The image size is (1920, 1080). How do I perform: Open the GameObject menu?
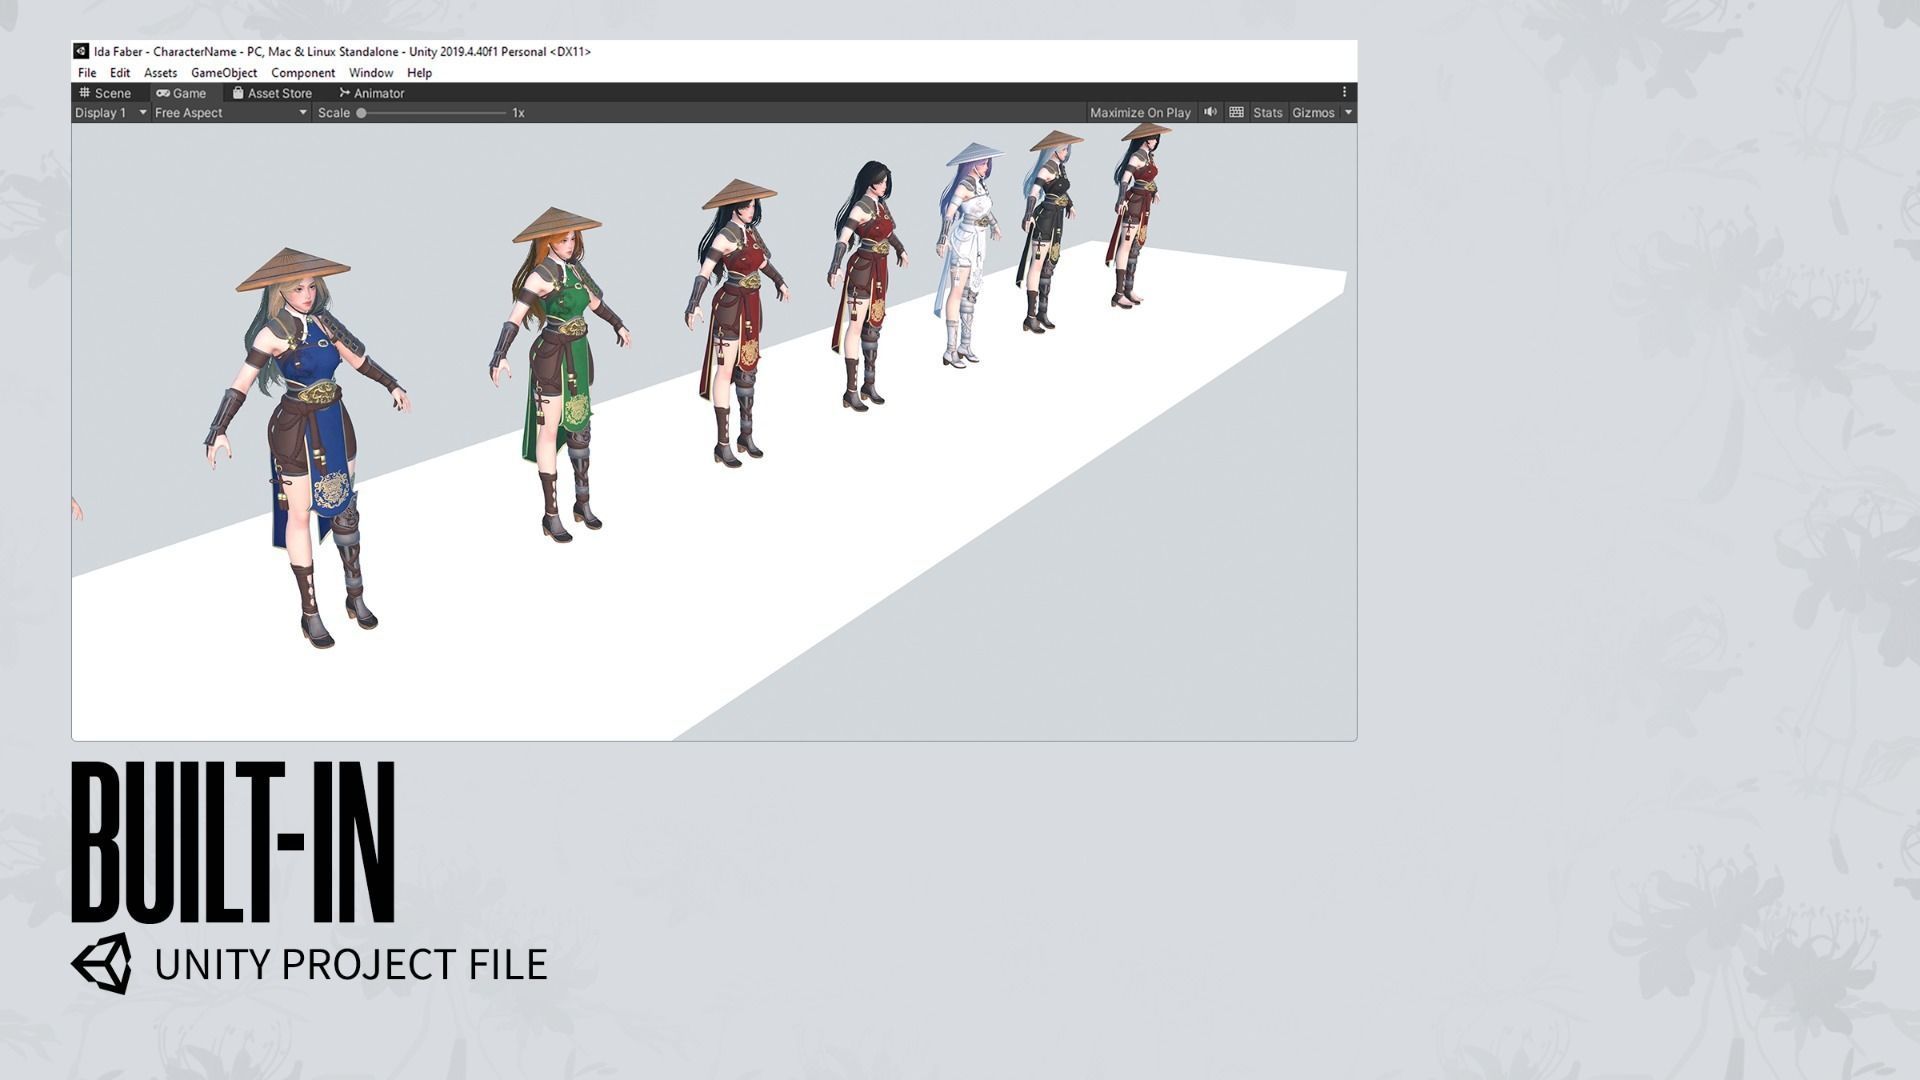pyautogui.click(x=224, y=73)
